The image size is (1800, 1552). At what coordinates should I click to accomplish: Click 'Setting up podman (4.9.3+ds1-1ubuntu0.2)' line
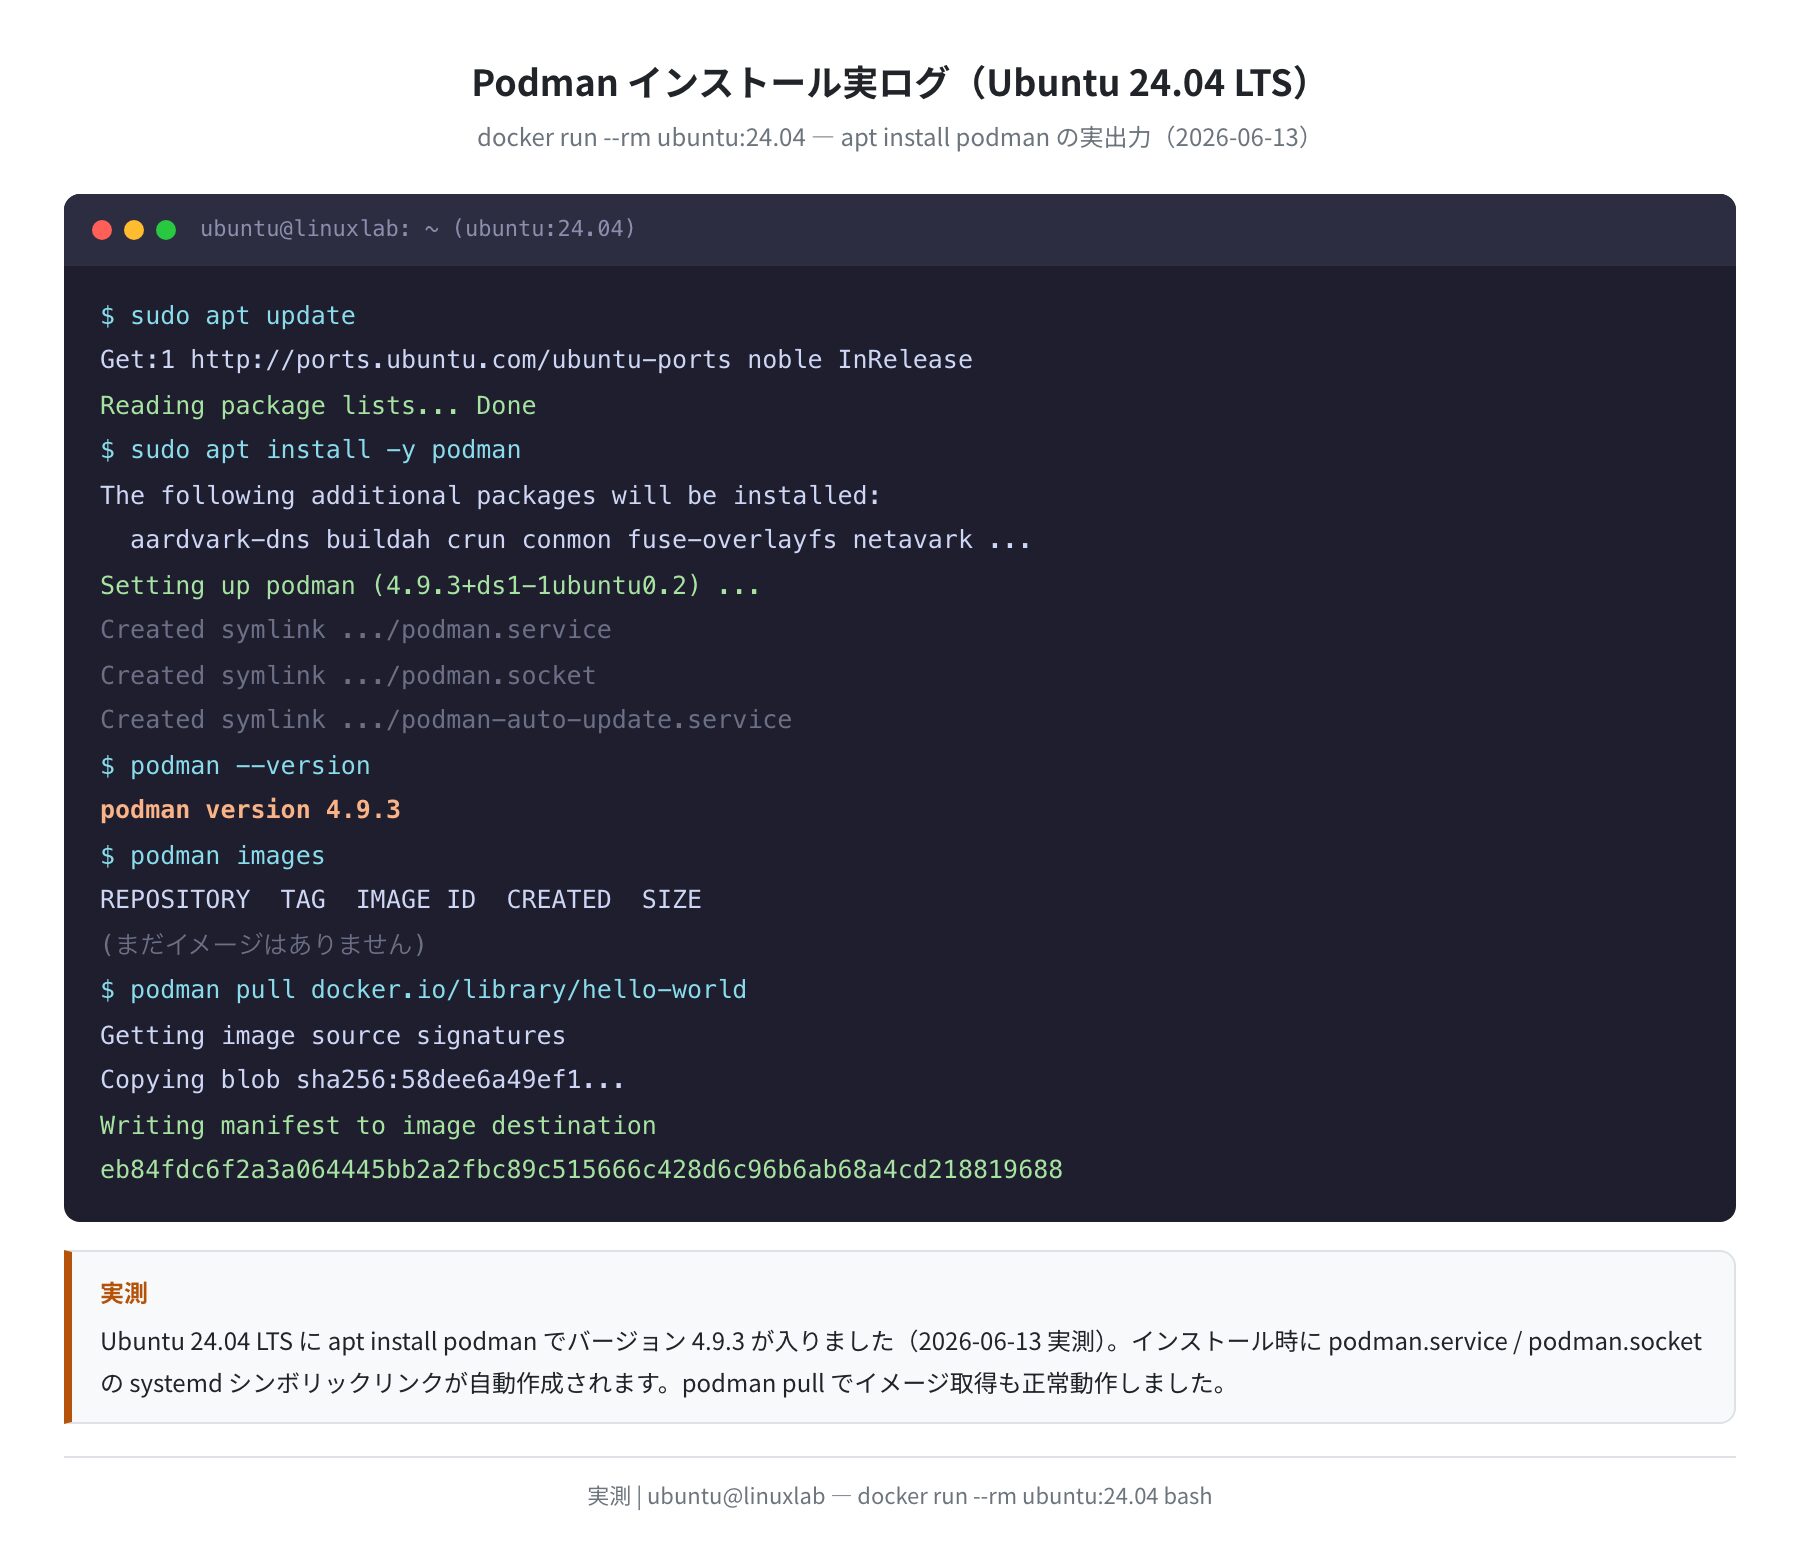pos(430,586)
